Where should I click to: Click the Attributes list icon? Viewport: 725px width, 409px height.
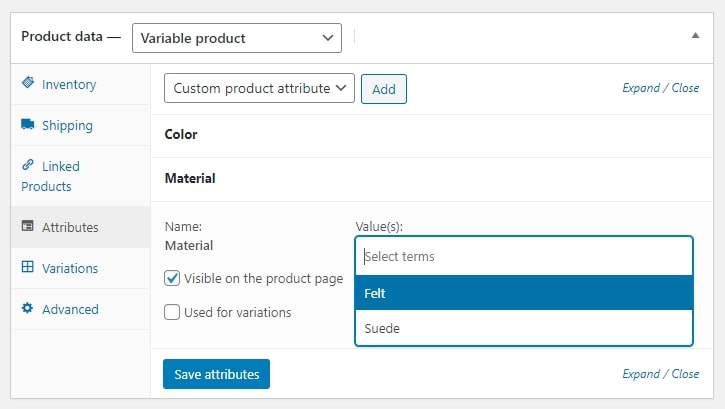coord(28,227)
